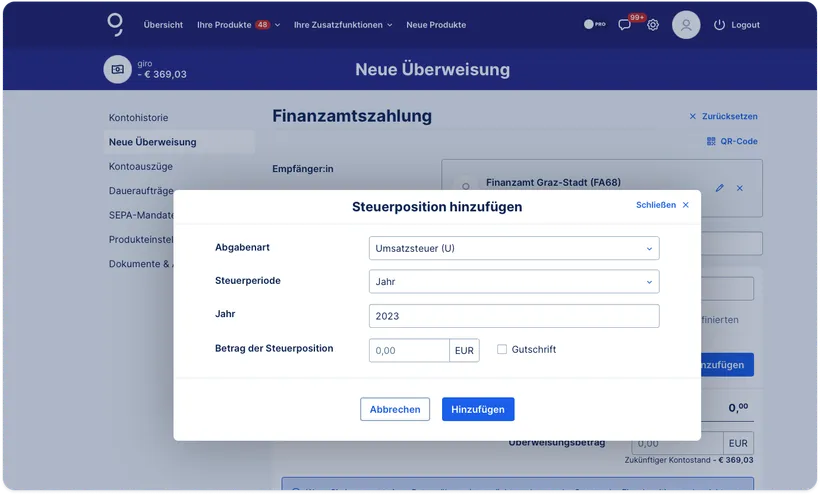Viewport: 820px width, 494px height.
Task: Click the giro account cash icon
Action: (x=118, y=69)
